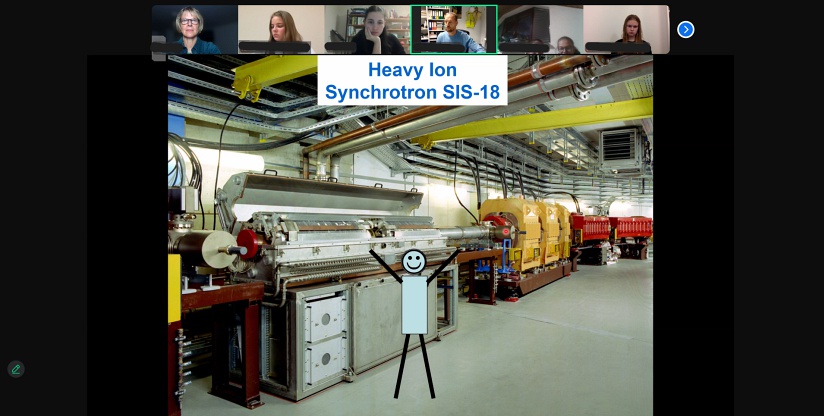This screenshot has height=416, width=824.
Task: Select the video of the participant looking down, second tile
Action: 281,28
